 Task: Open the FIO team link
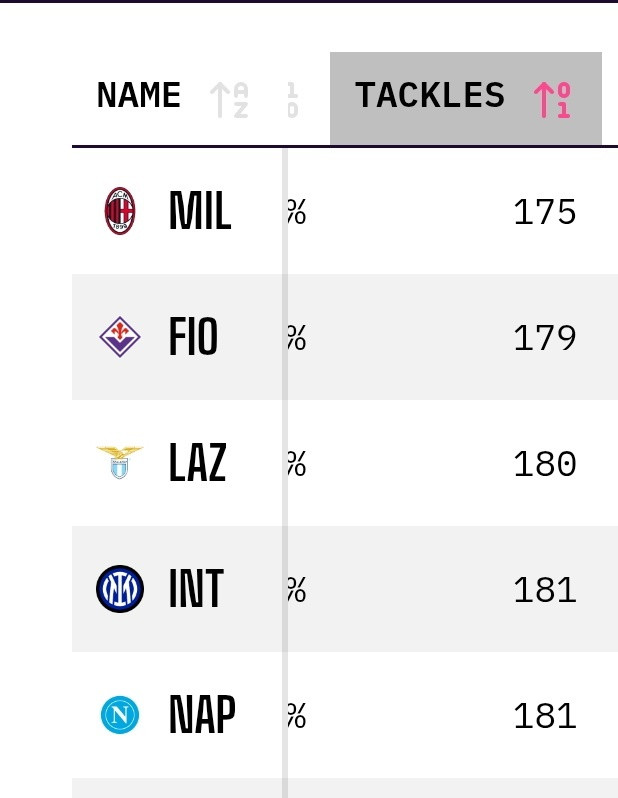point(194,338)
